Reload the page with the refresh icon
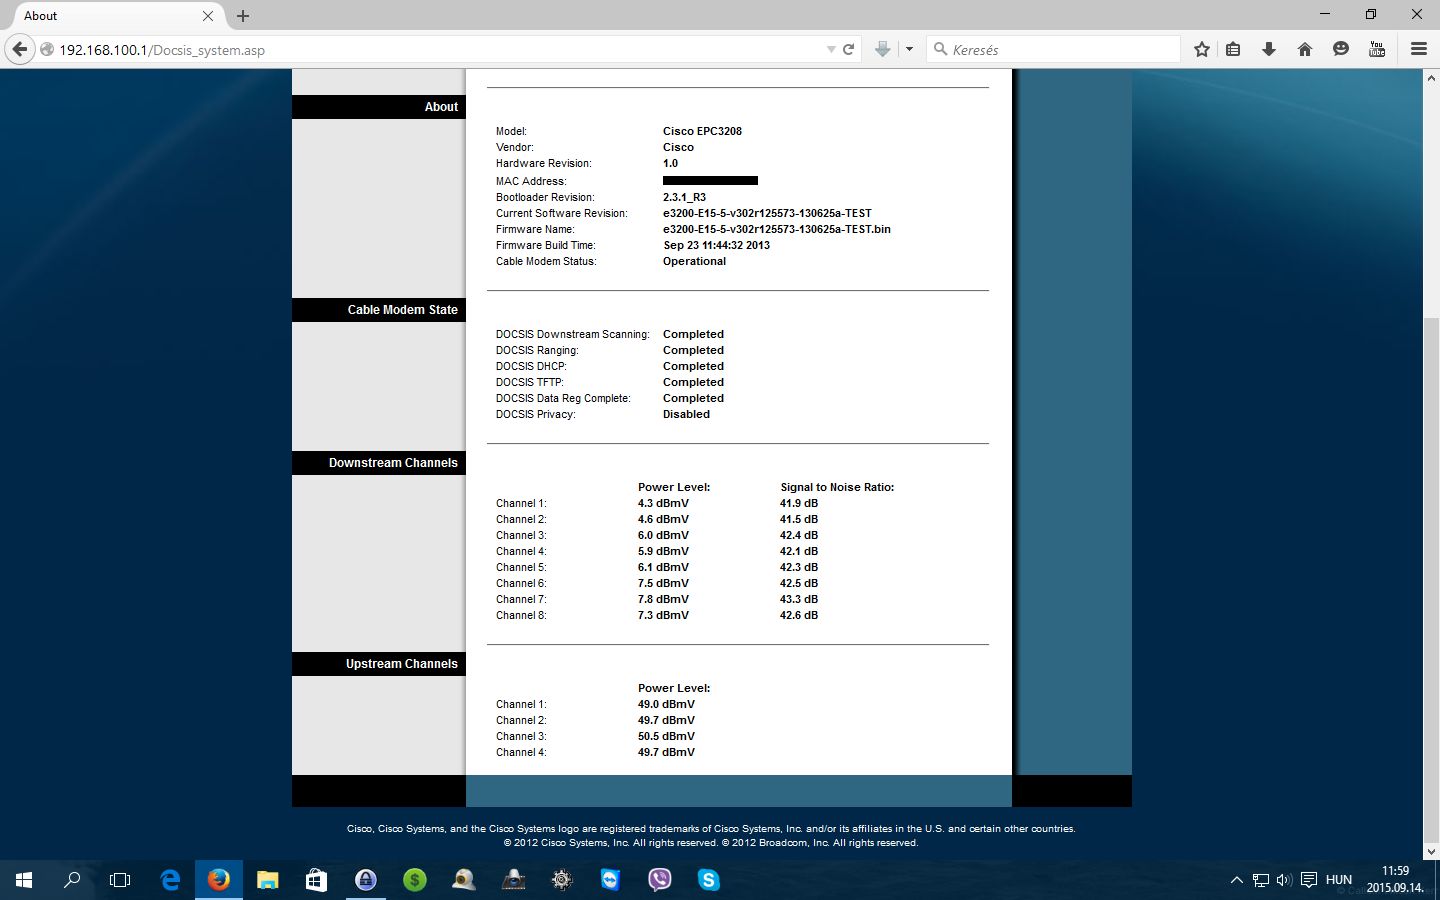This screenshot has width=1440, height=900. (x=849, y=49)
